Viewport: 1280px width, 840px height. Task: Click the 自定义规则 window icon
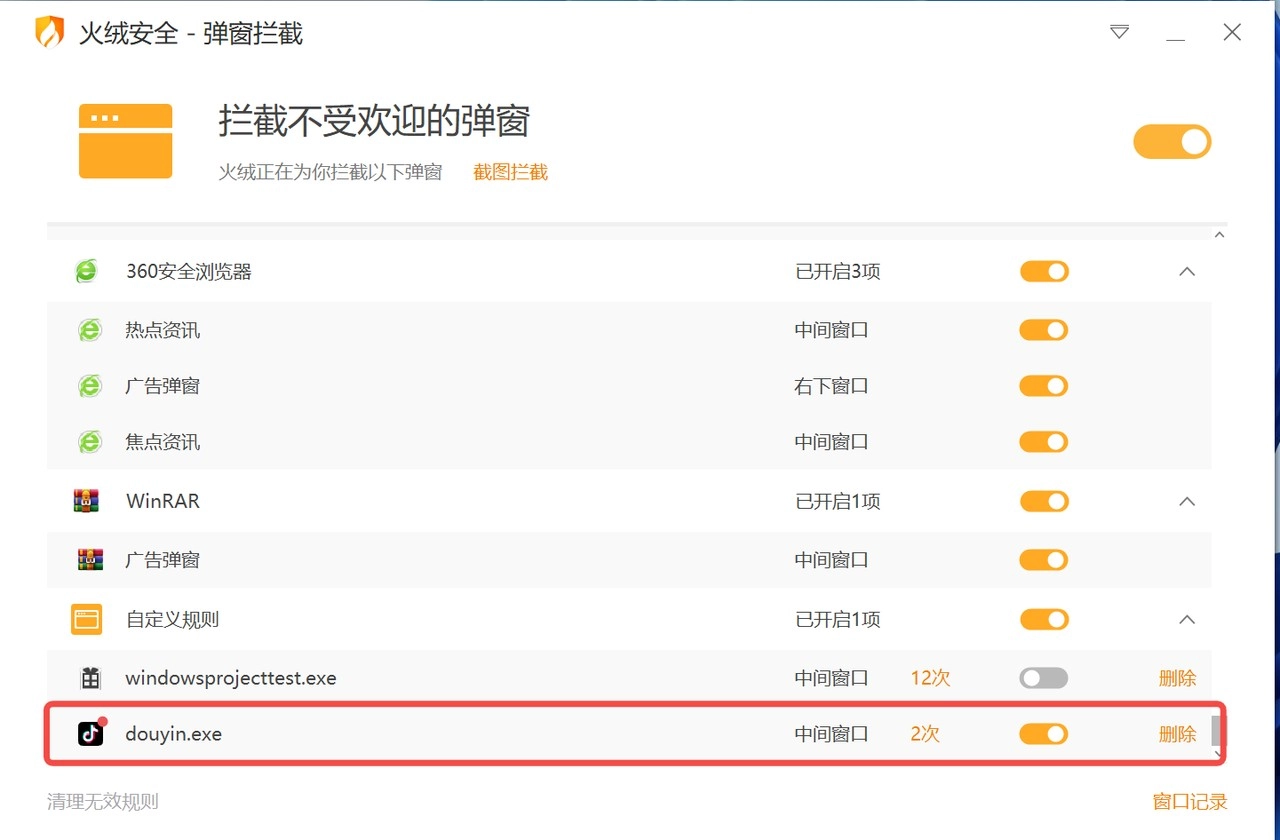pyautogui.click(x=87, y=620)
